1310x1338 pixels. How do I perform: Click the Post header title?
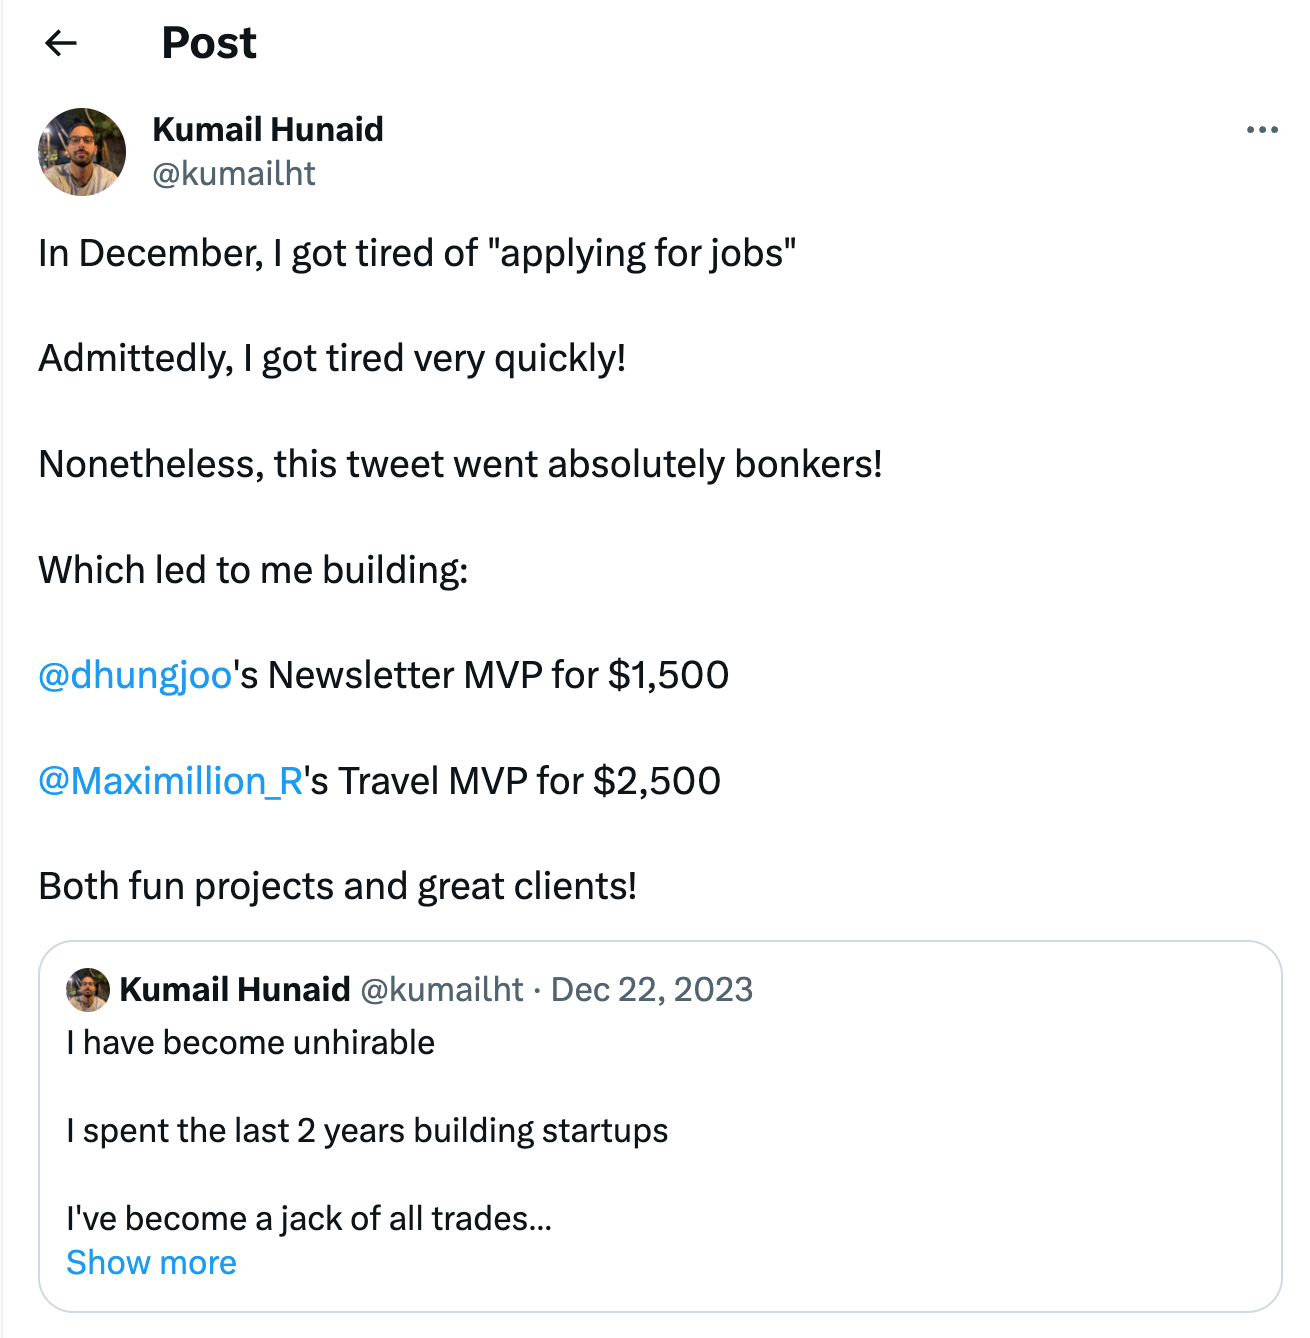[x=209, y=43]
